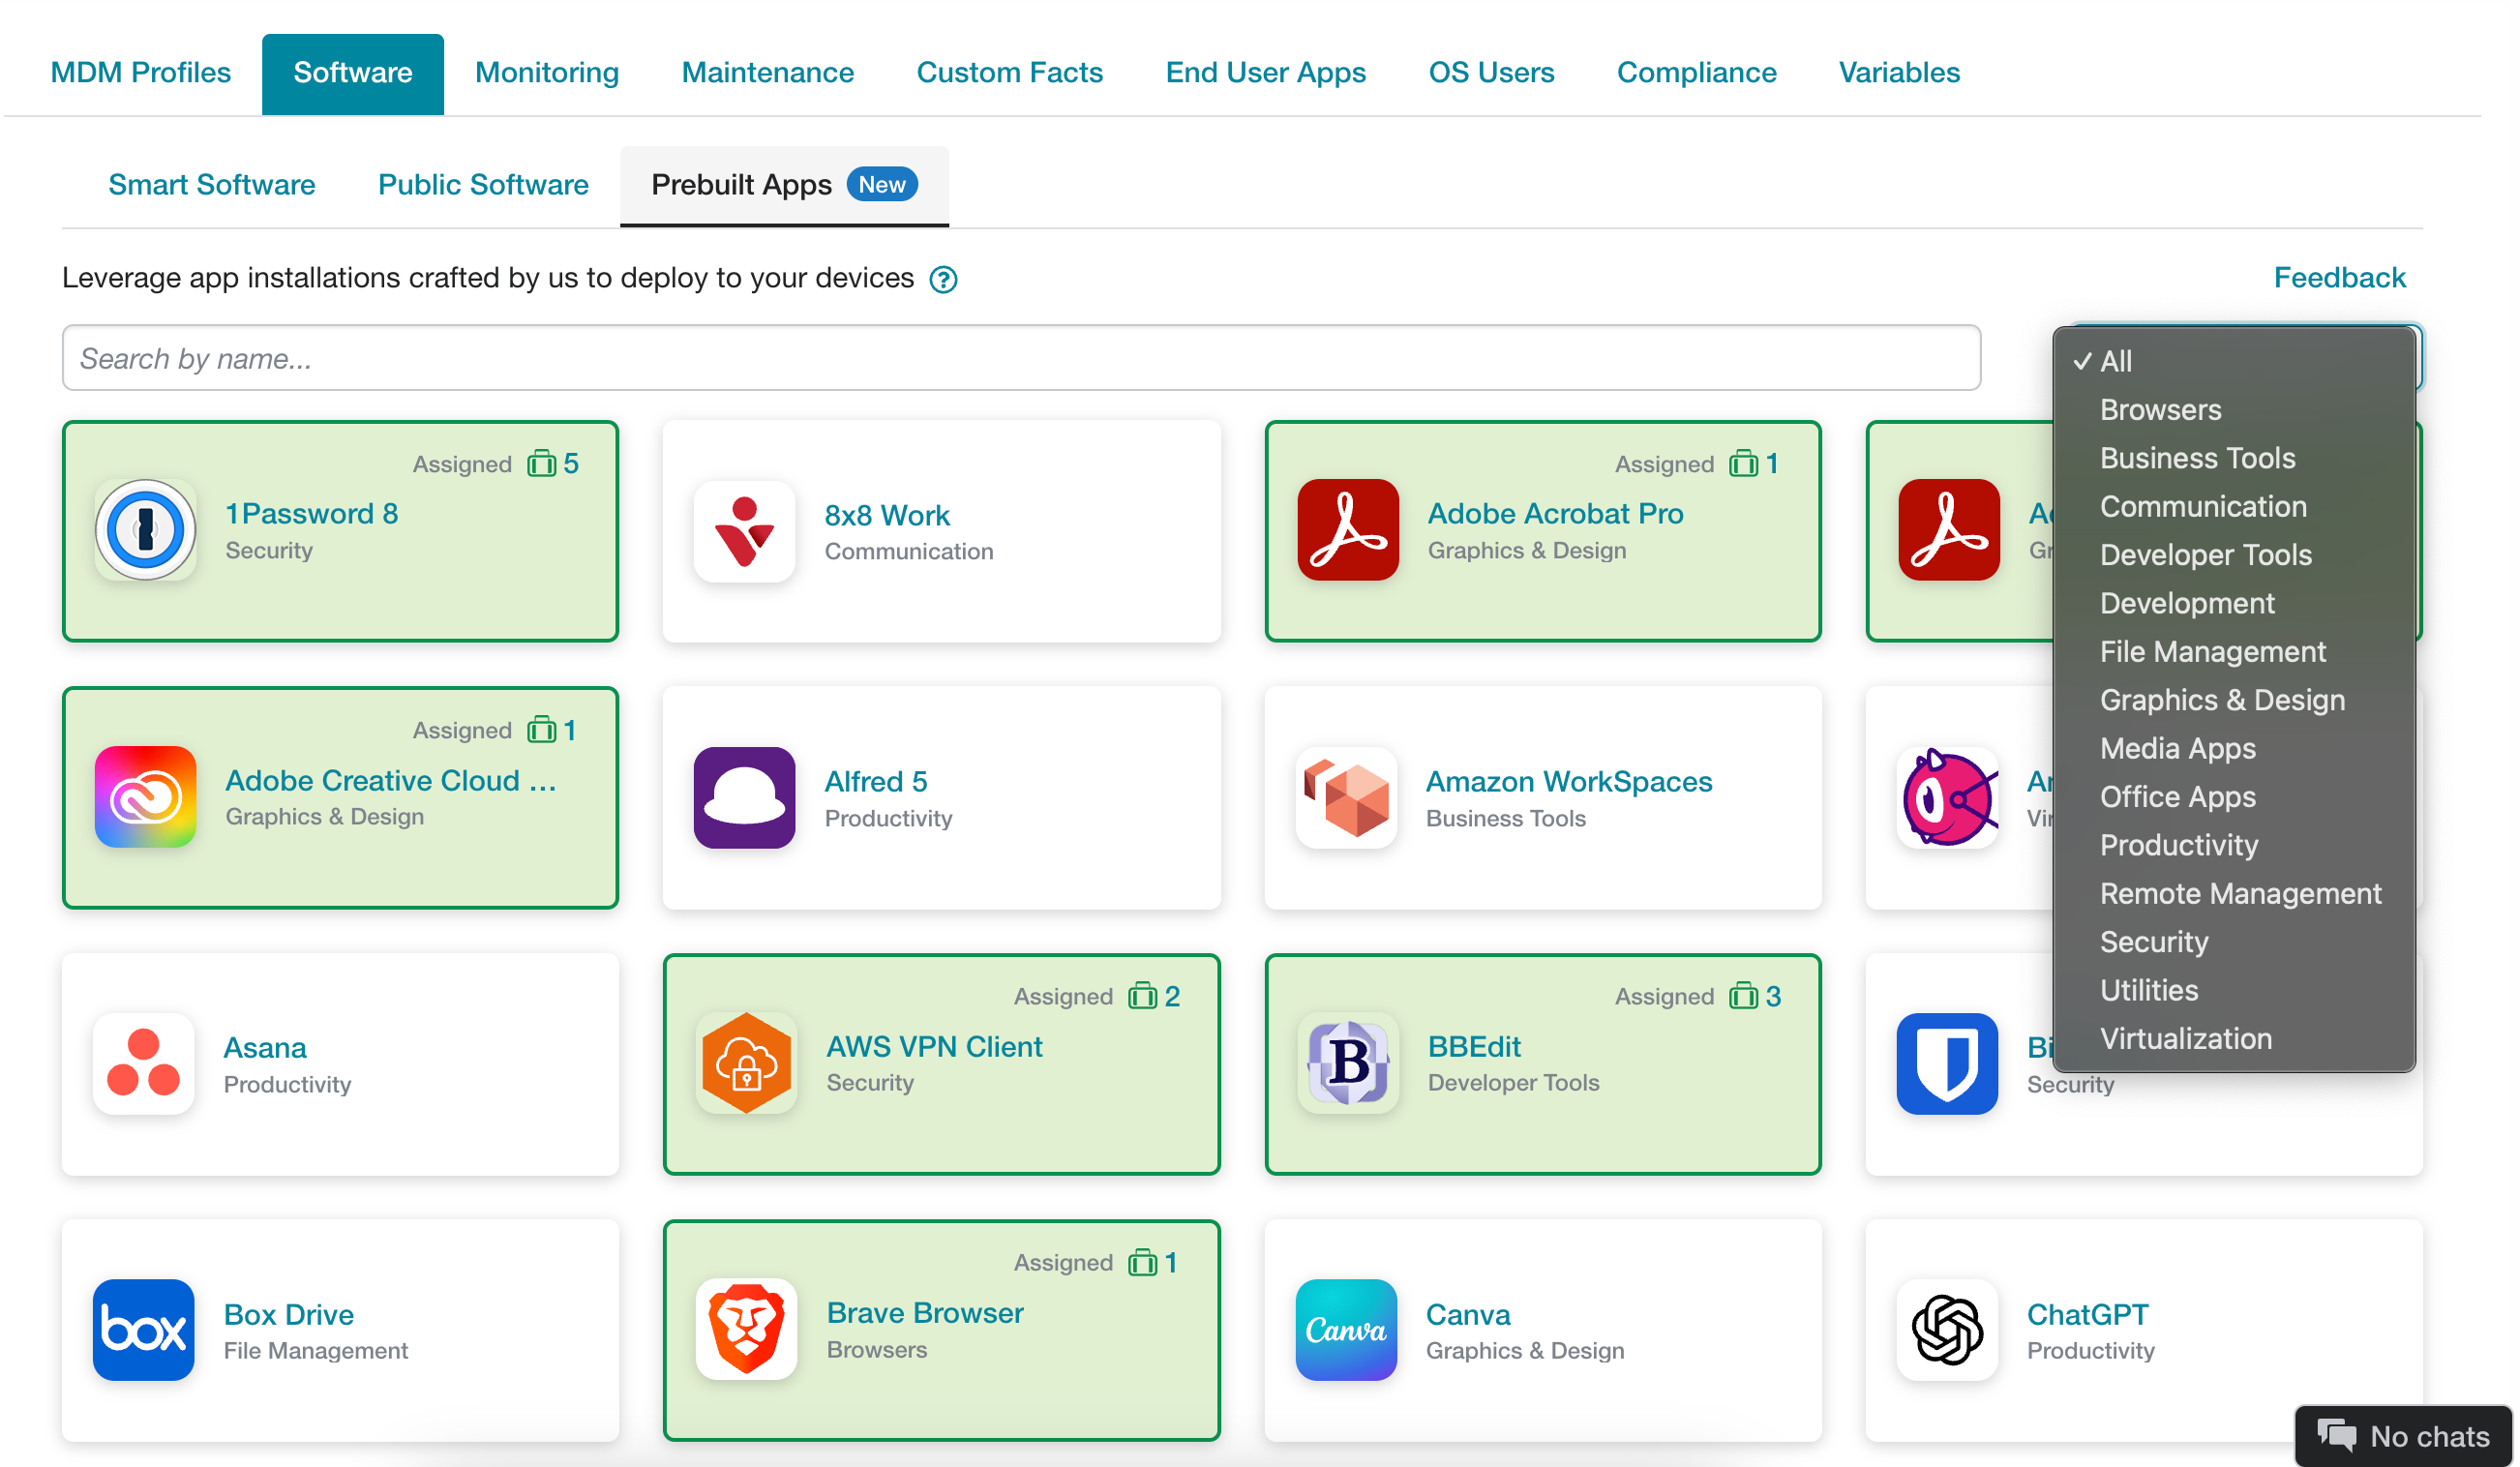Image resolution: width=2520 pixels, height=1467 pixels.
Task: Choose Business Tools category option
Action: coord(2234,458)
